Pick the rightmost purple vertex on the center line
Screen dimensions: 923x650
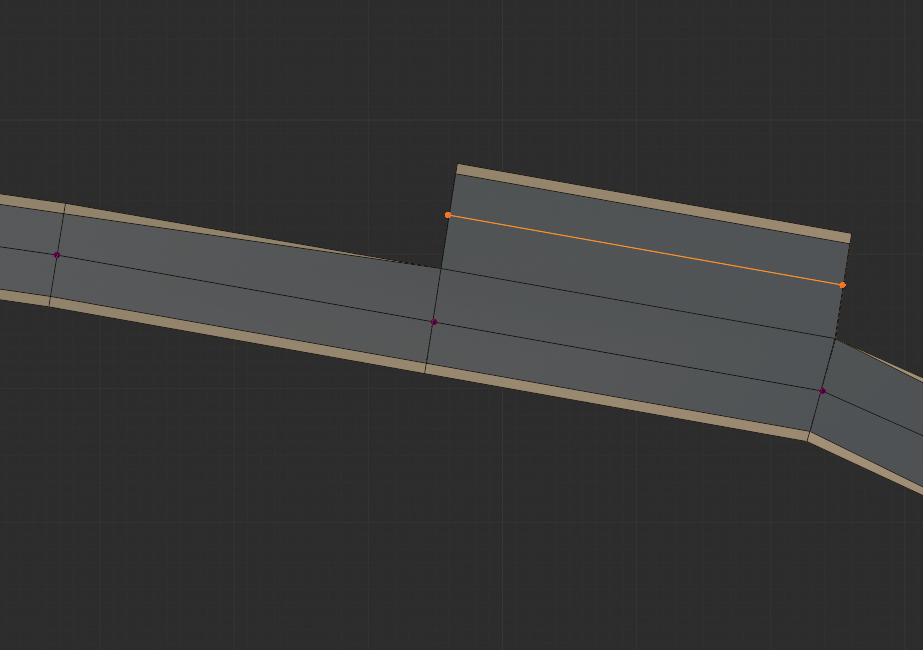click(x=823, y=391)
